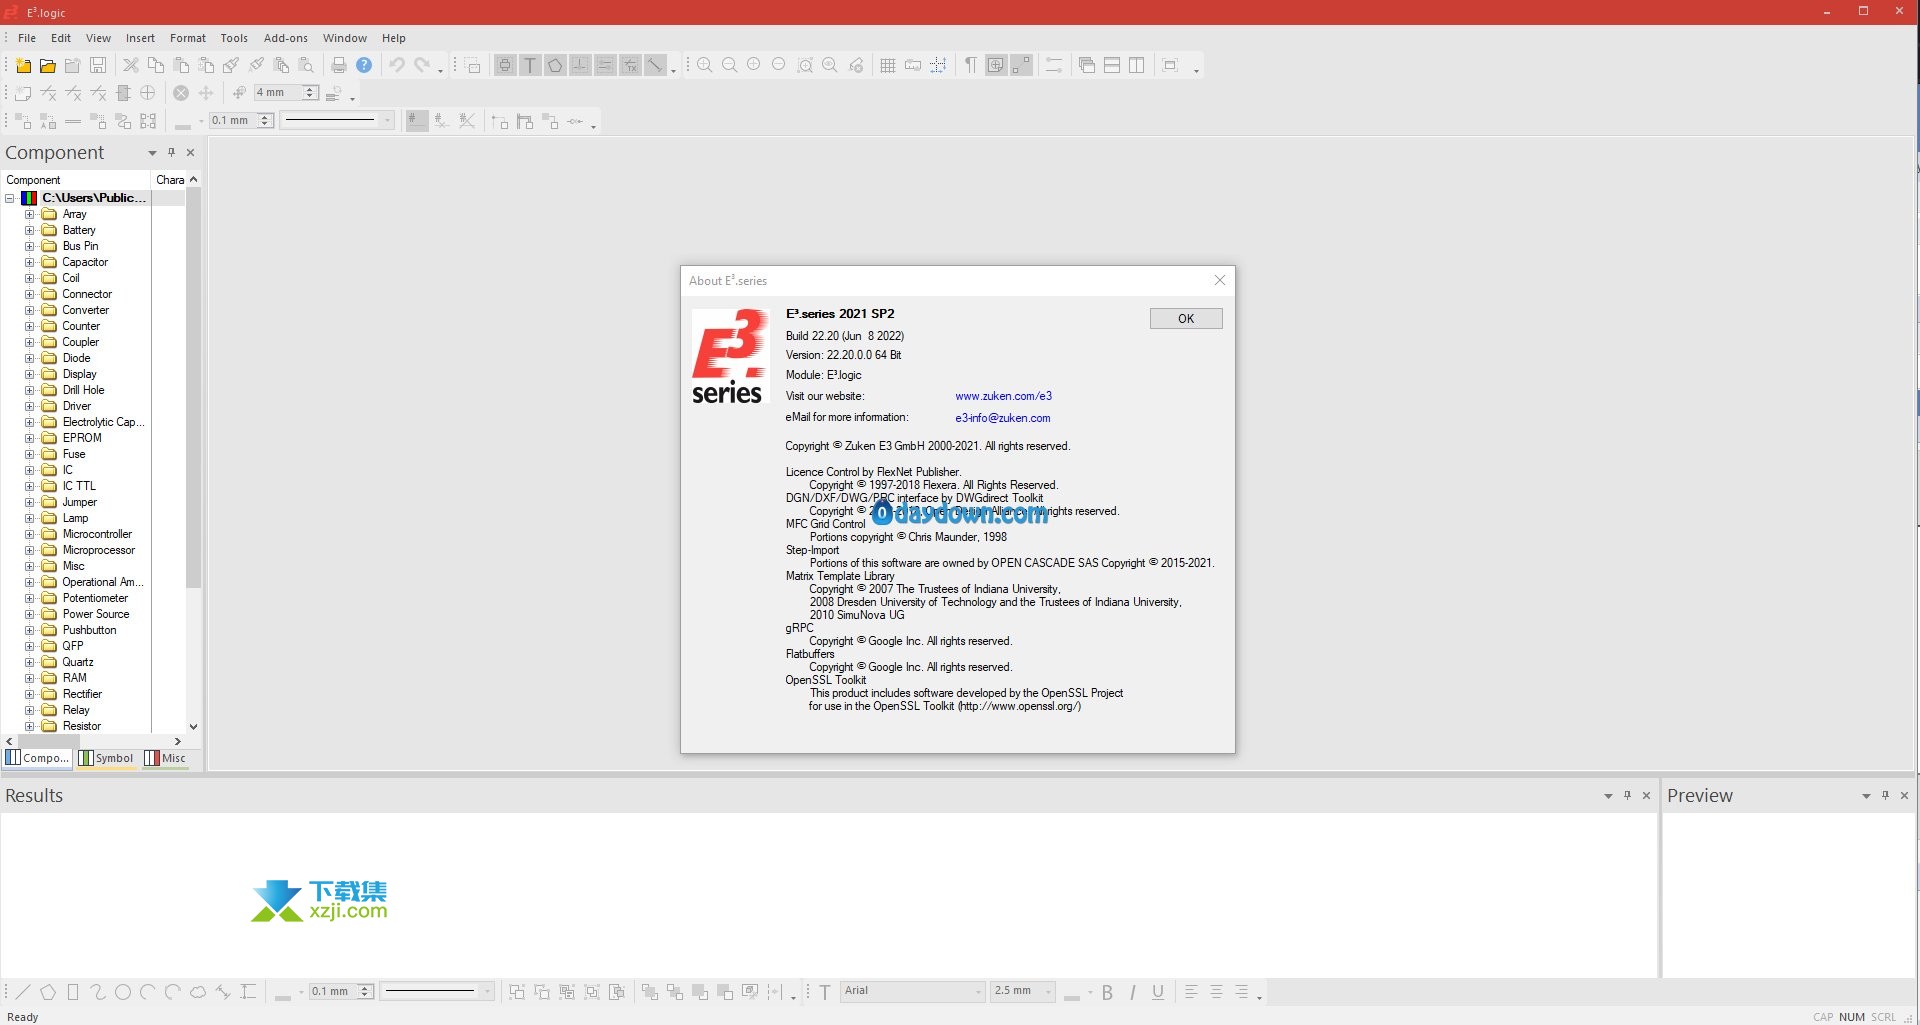The width and height of the screenshot is (1920, 1025).
Task: Switch to the Symbol tab
Action: coord(106,758)
